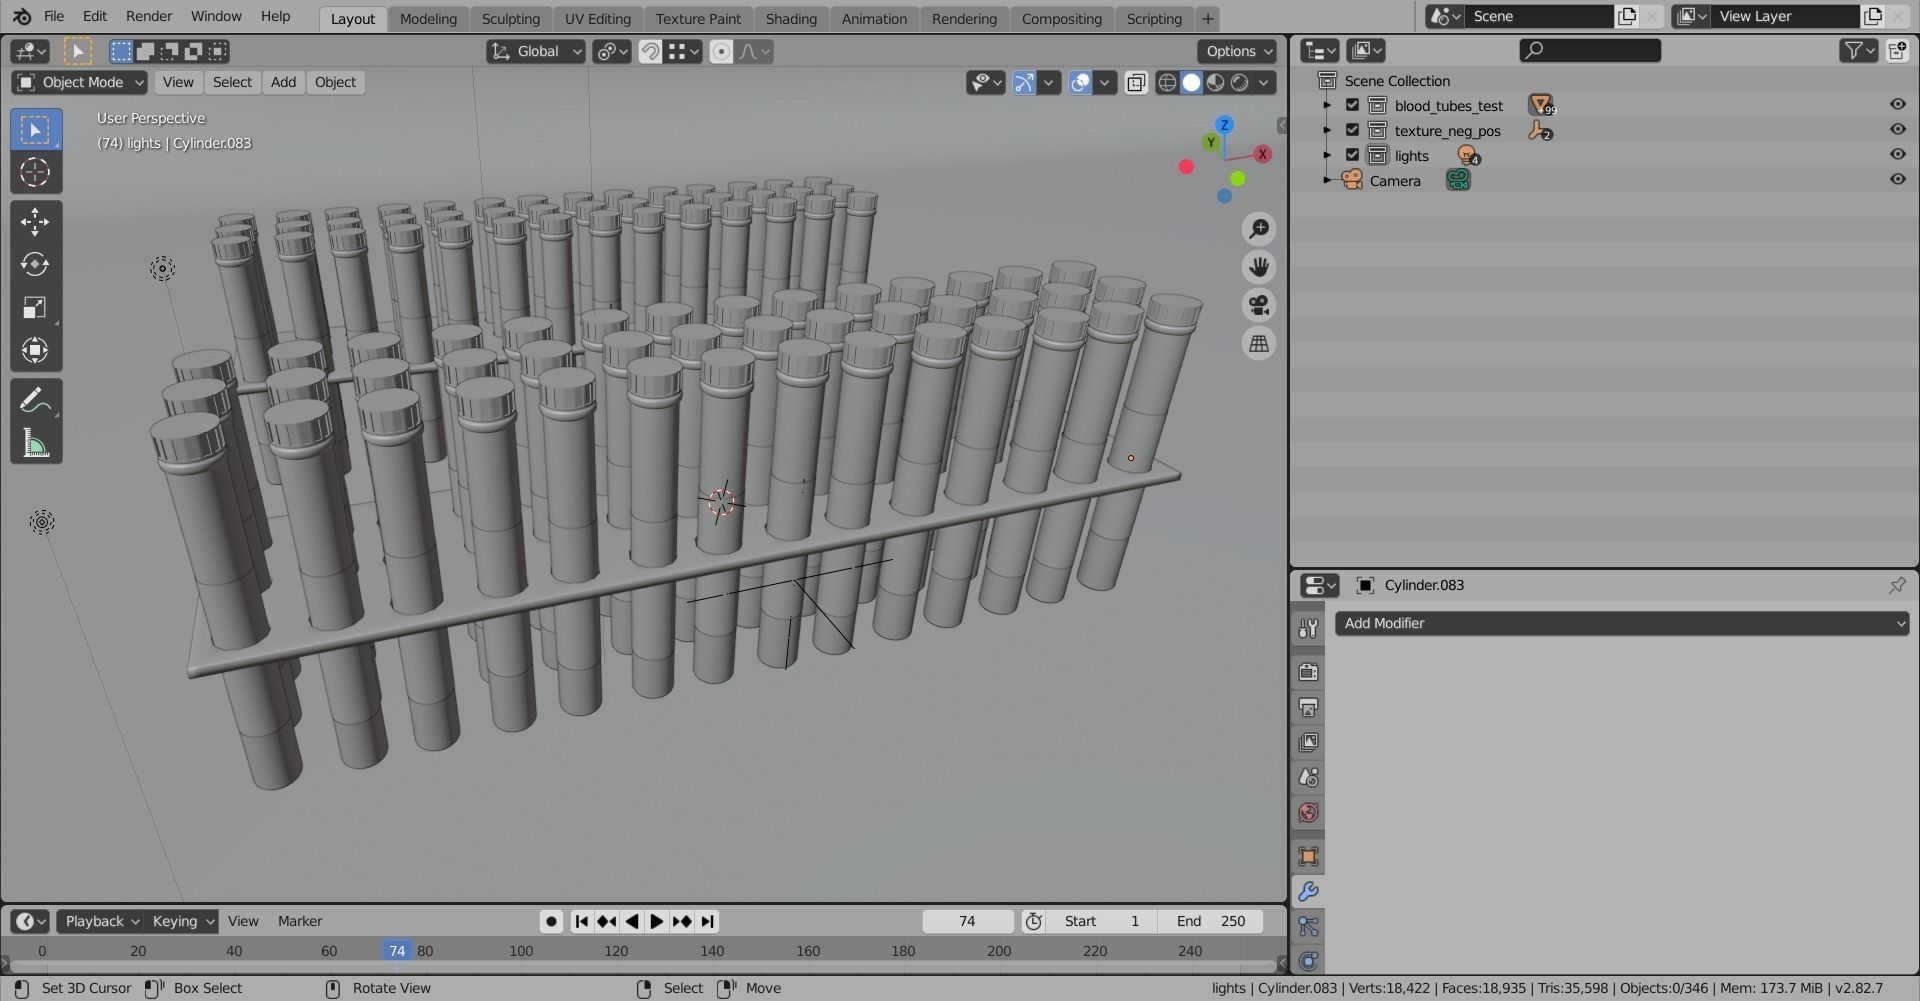Open the World Properties tab
This screenshot has width=1920, height=1001.
click(x=1308, y=813)
